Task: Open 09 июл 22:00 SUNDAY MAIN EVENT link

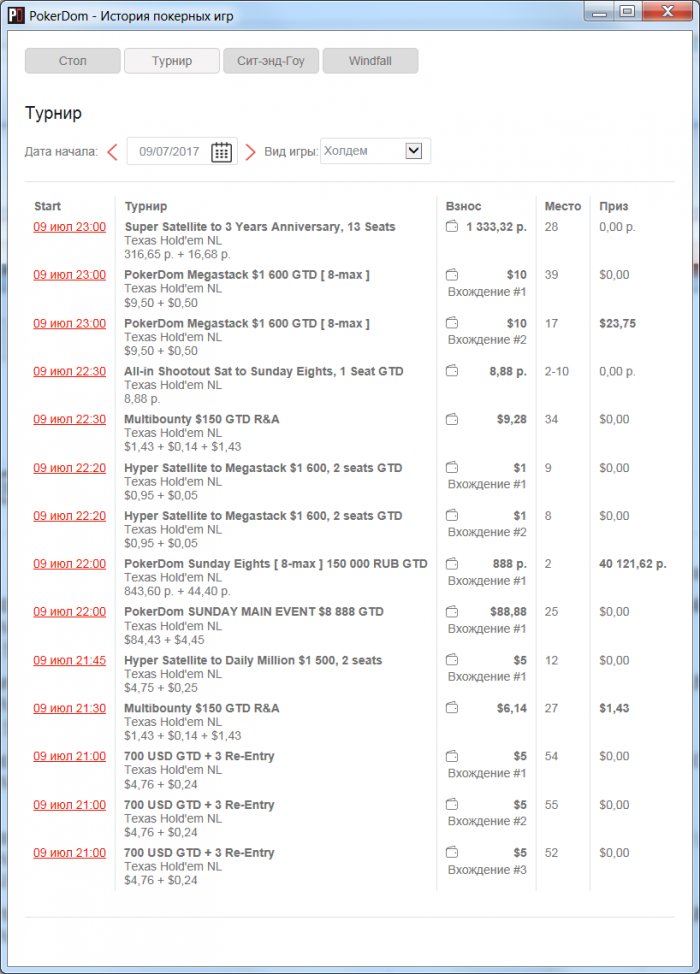Action: click(70, 612)
